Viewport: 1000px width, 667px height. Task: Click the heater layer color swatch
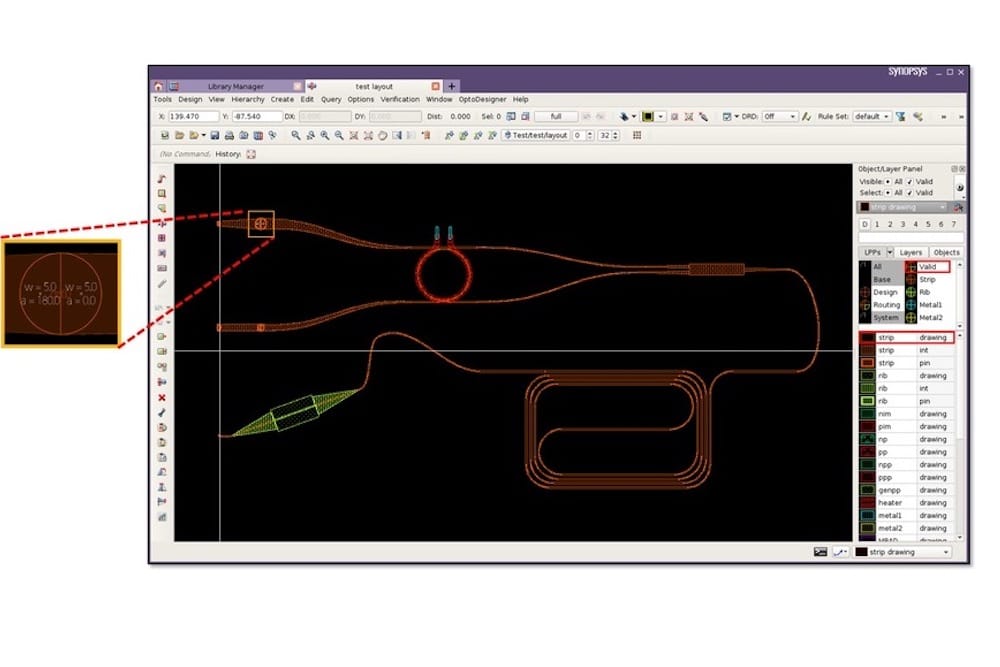(868, 501)
